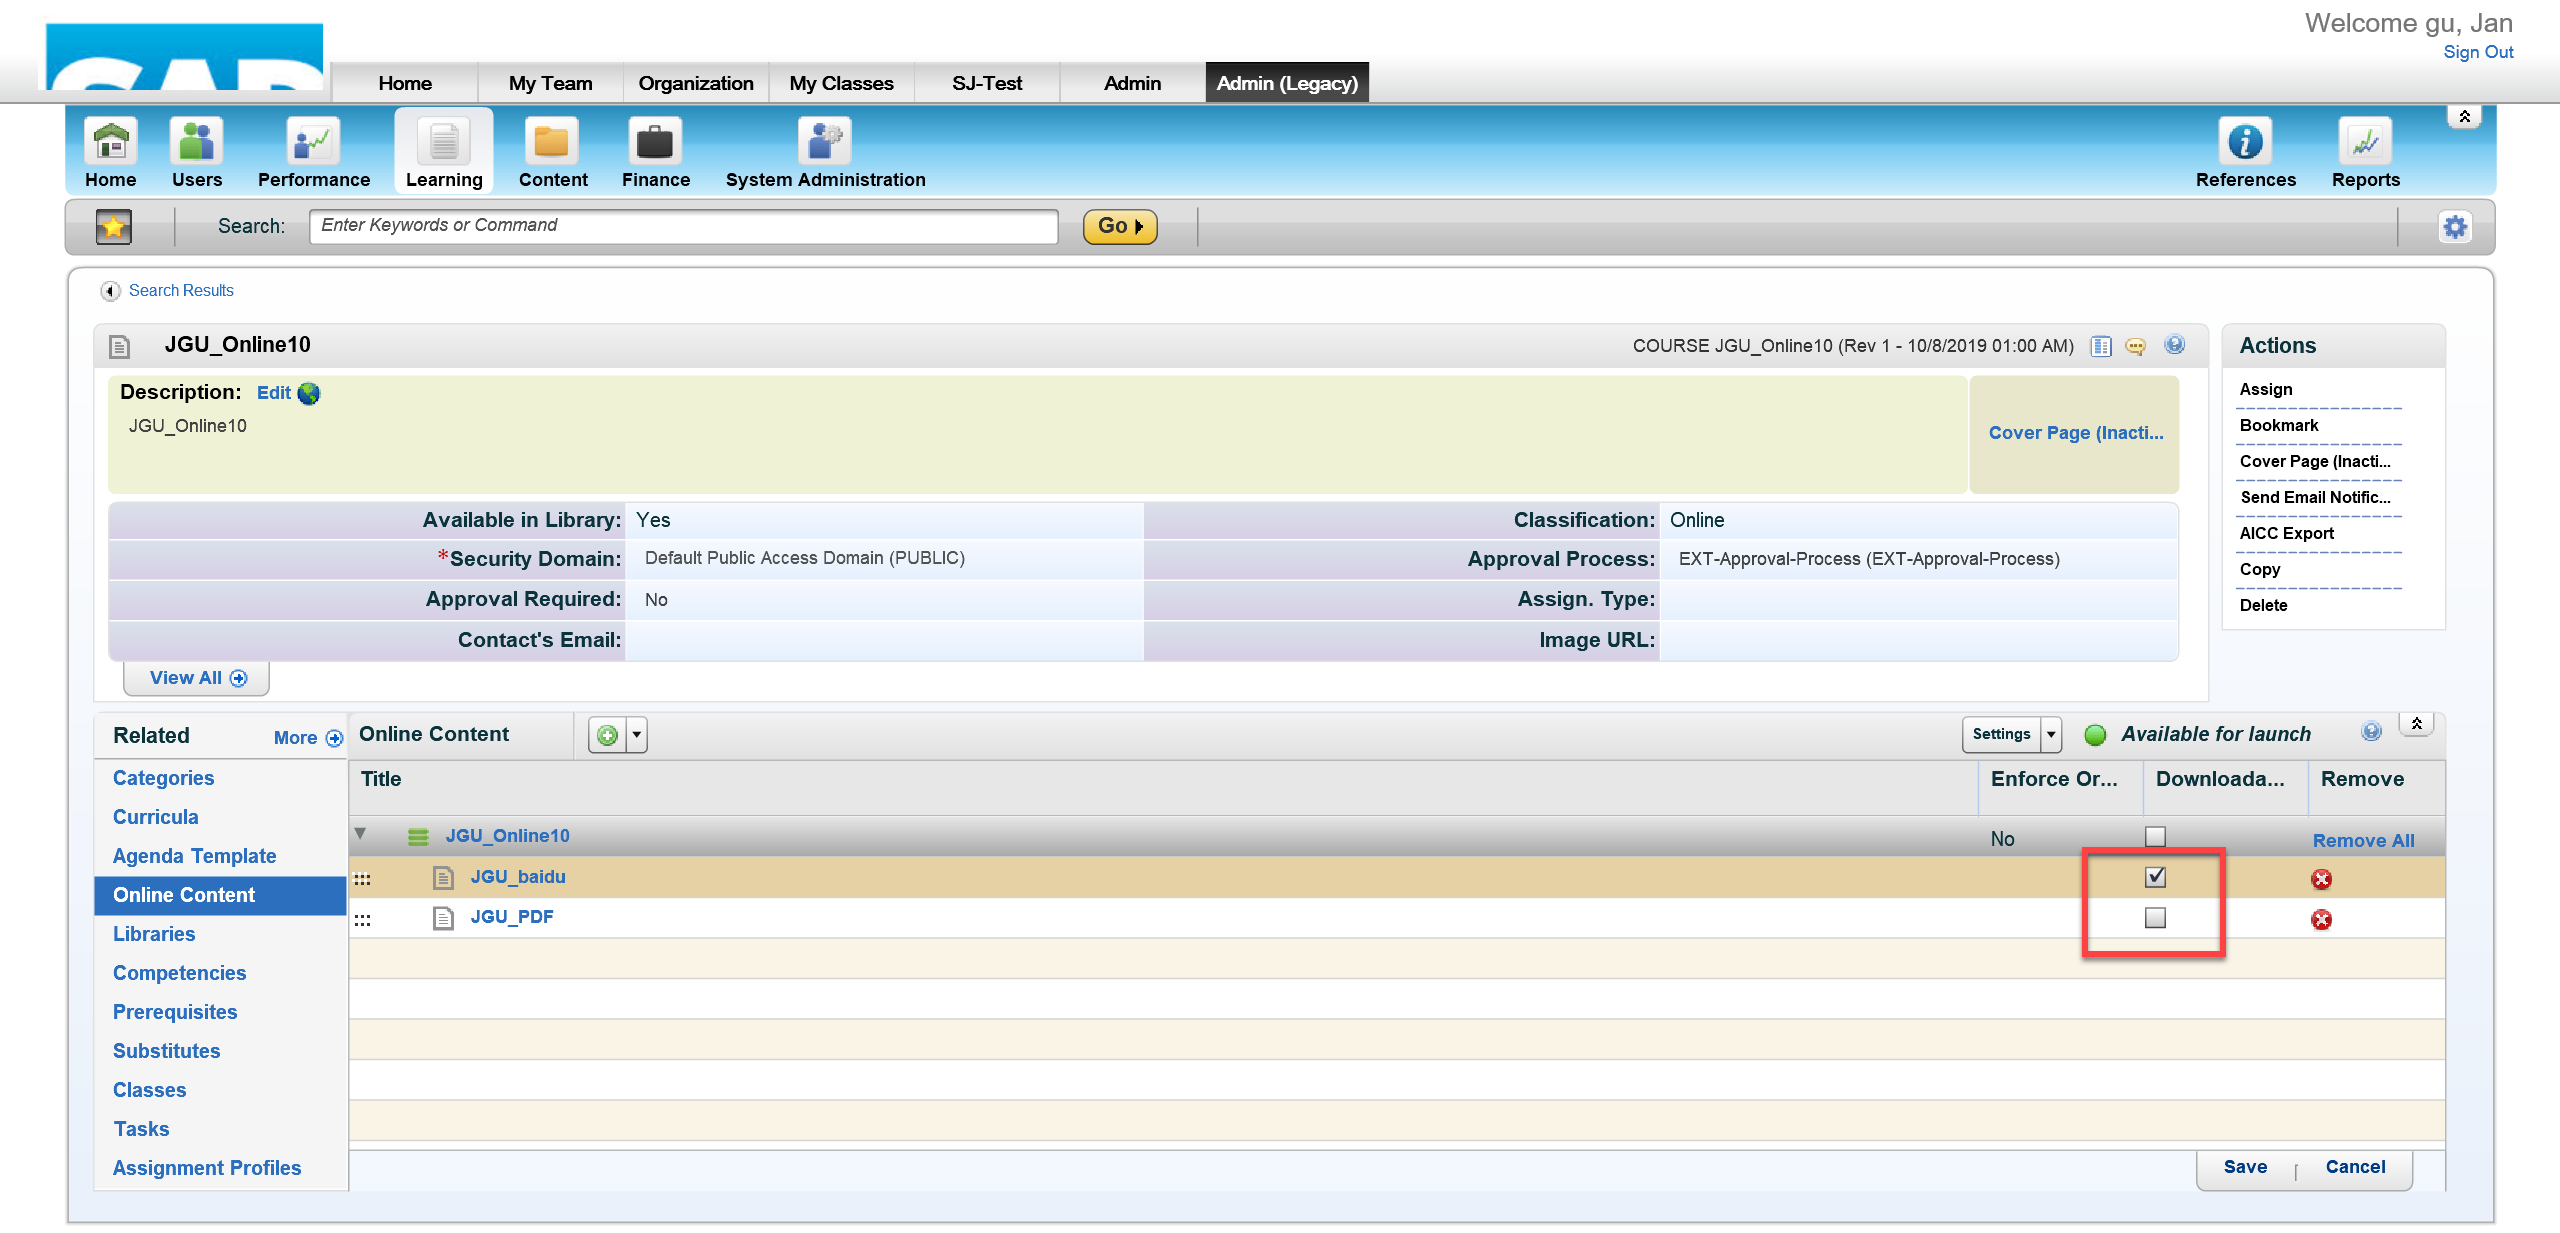Edit the course description
Screen dimensions: 2560x1233
click(274, 393)
